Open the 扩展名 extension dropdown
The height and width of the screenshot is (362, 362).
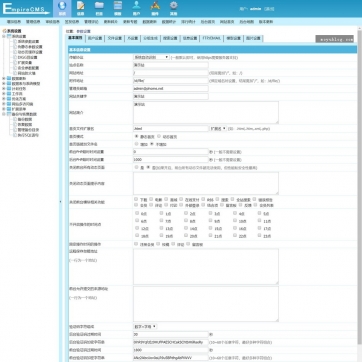click(x=218, y=128)
